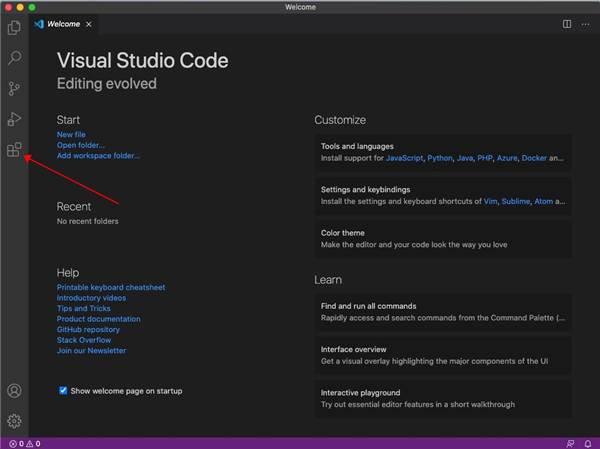
Task: Open the Run and Debug view
Action: coord(14,120)
